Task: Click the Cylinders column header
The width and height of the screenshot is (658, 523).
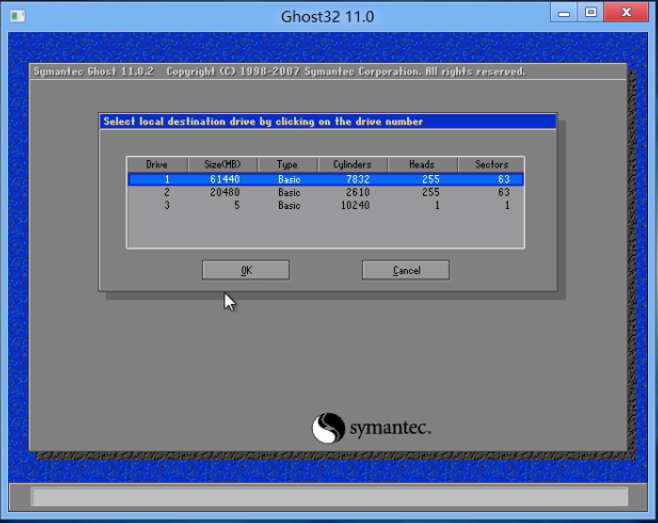Action: [x=352, y=165]
